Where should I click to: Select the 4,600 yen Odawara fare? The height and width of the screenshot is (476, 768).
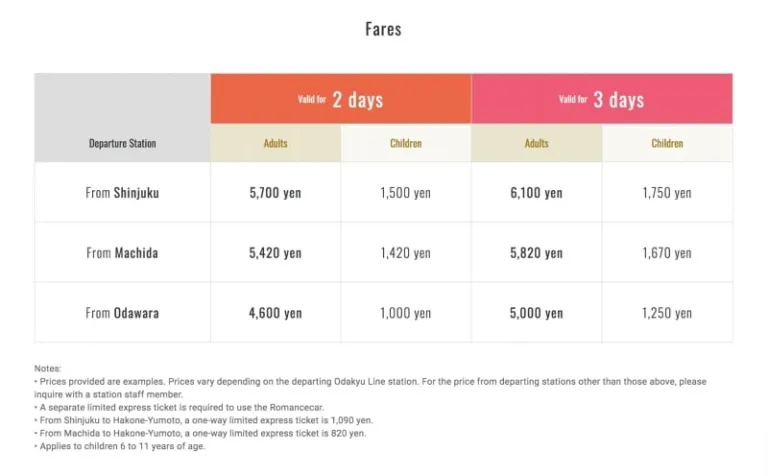click(275, 313)
